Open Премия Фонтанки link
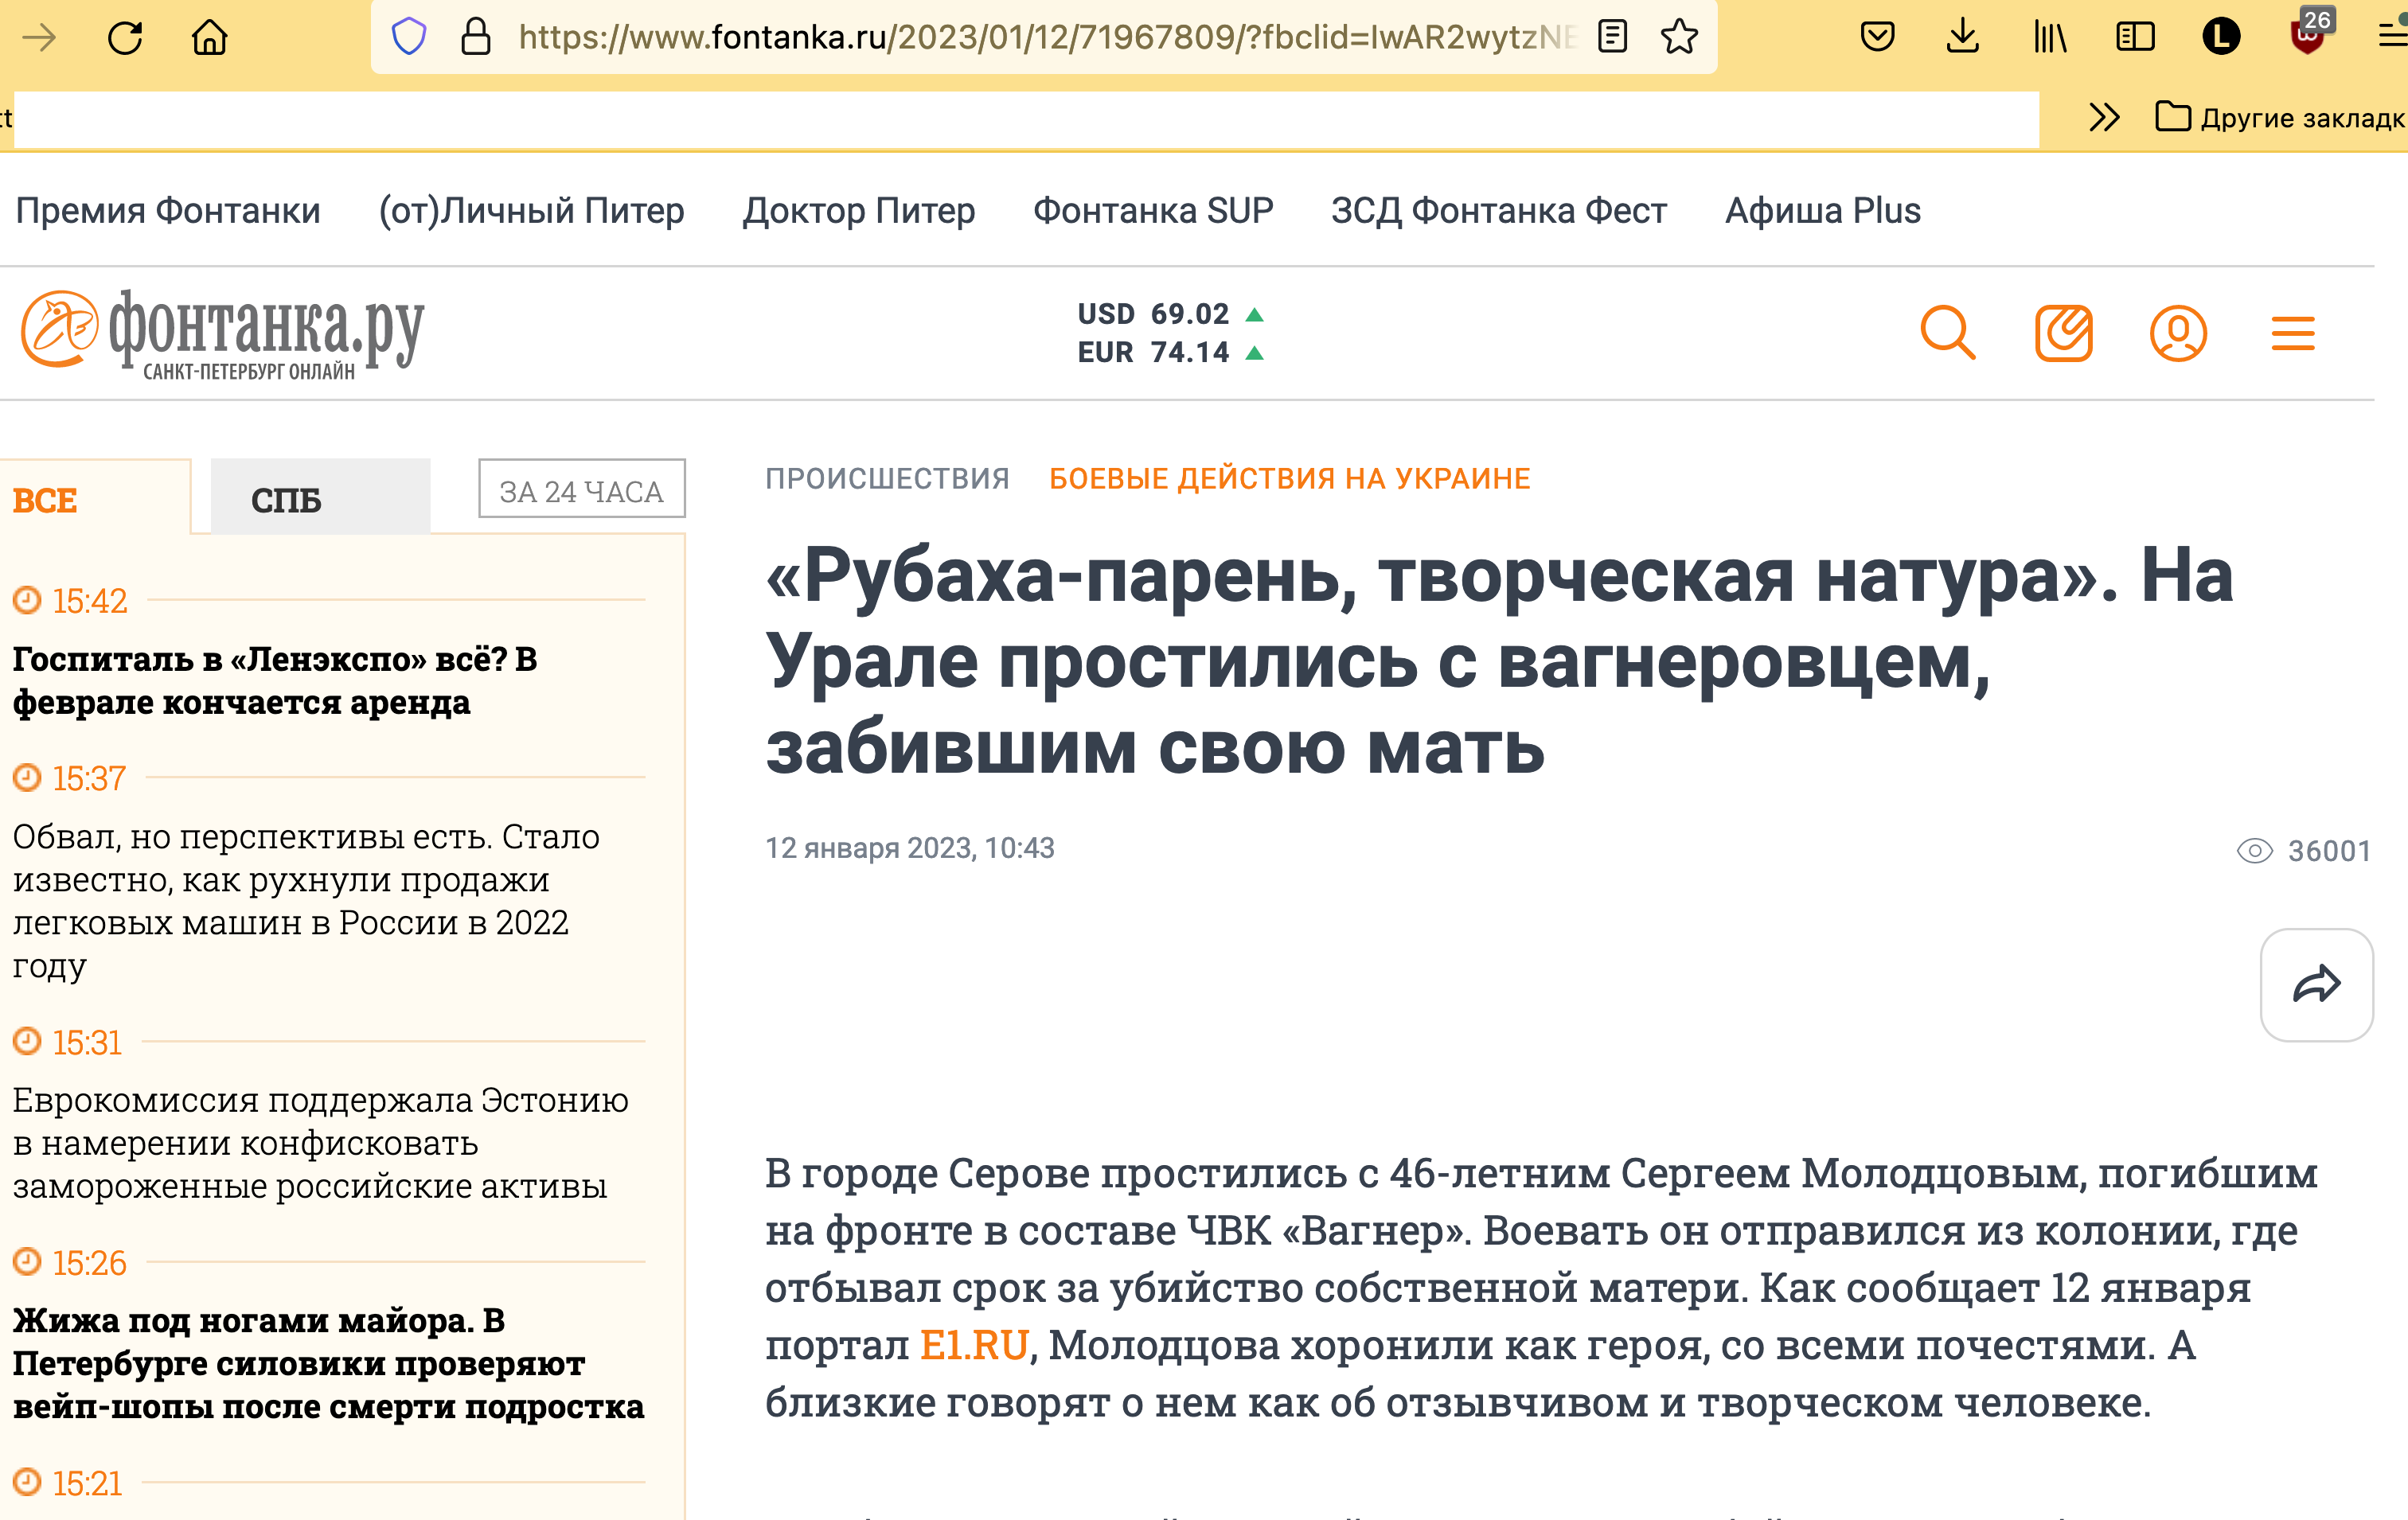 (x=168, y=211)
